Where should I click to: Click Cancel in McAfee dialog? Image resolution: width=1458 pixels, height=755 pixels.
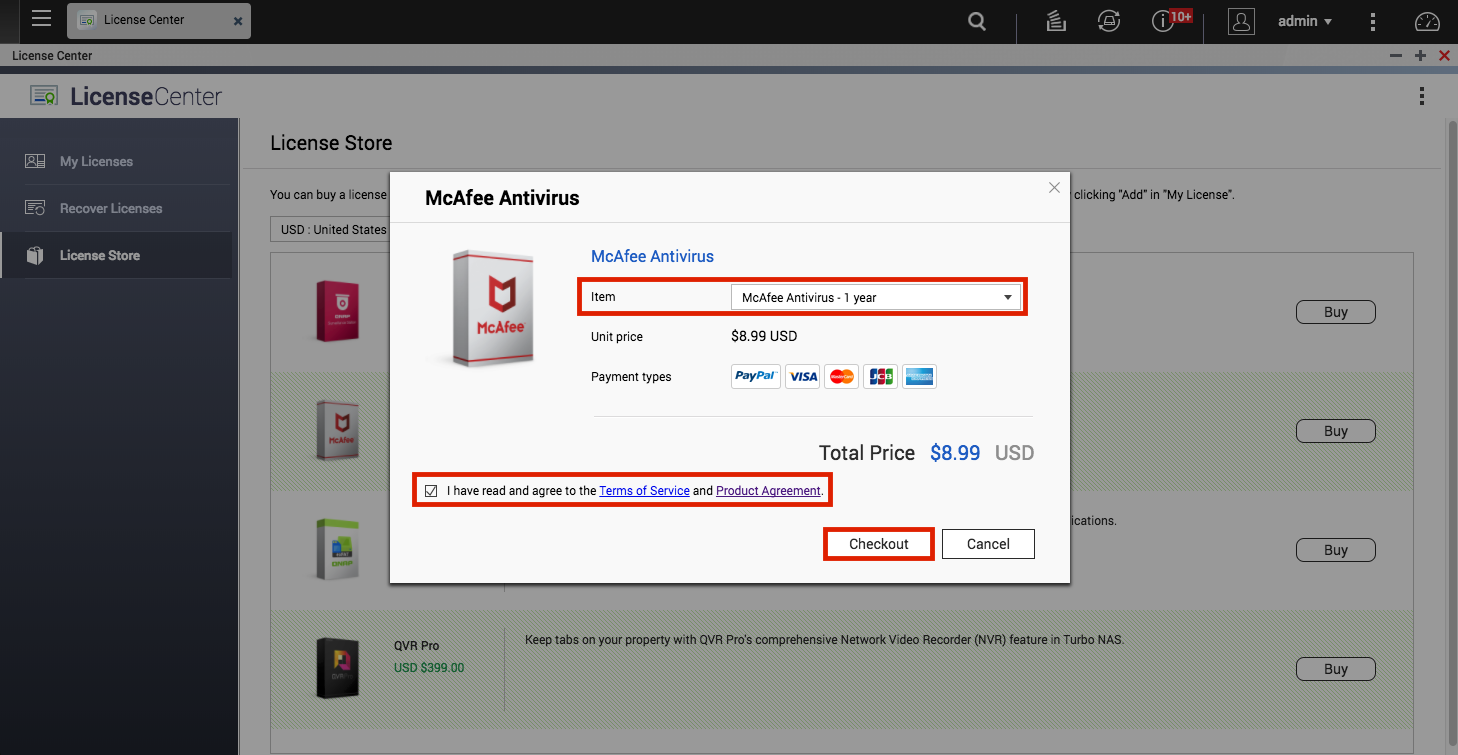pyautogui.click(x=988, y=544)
